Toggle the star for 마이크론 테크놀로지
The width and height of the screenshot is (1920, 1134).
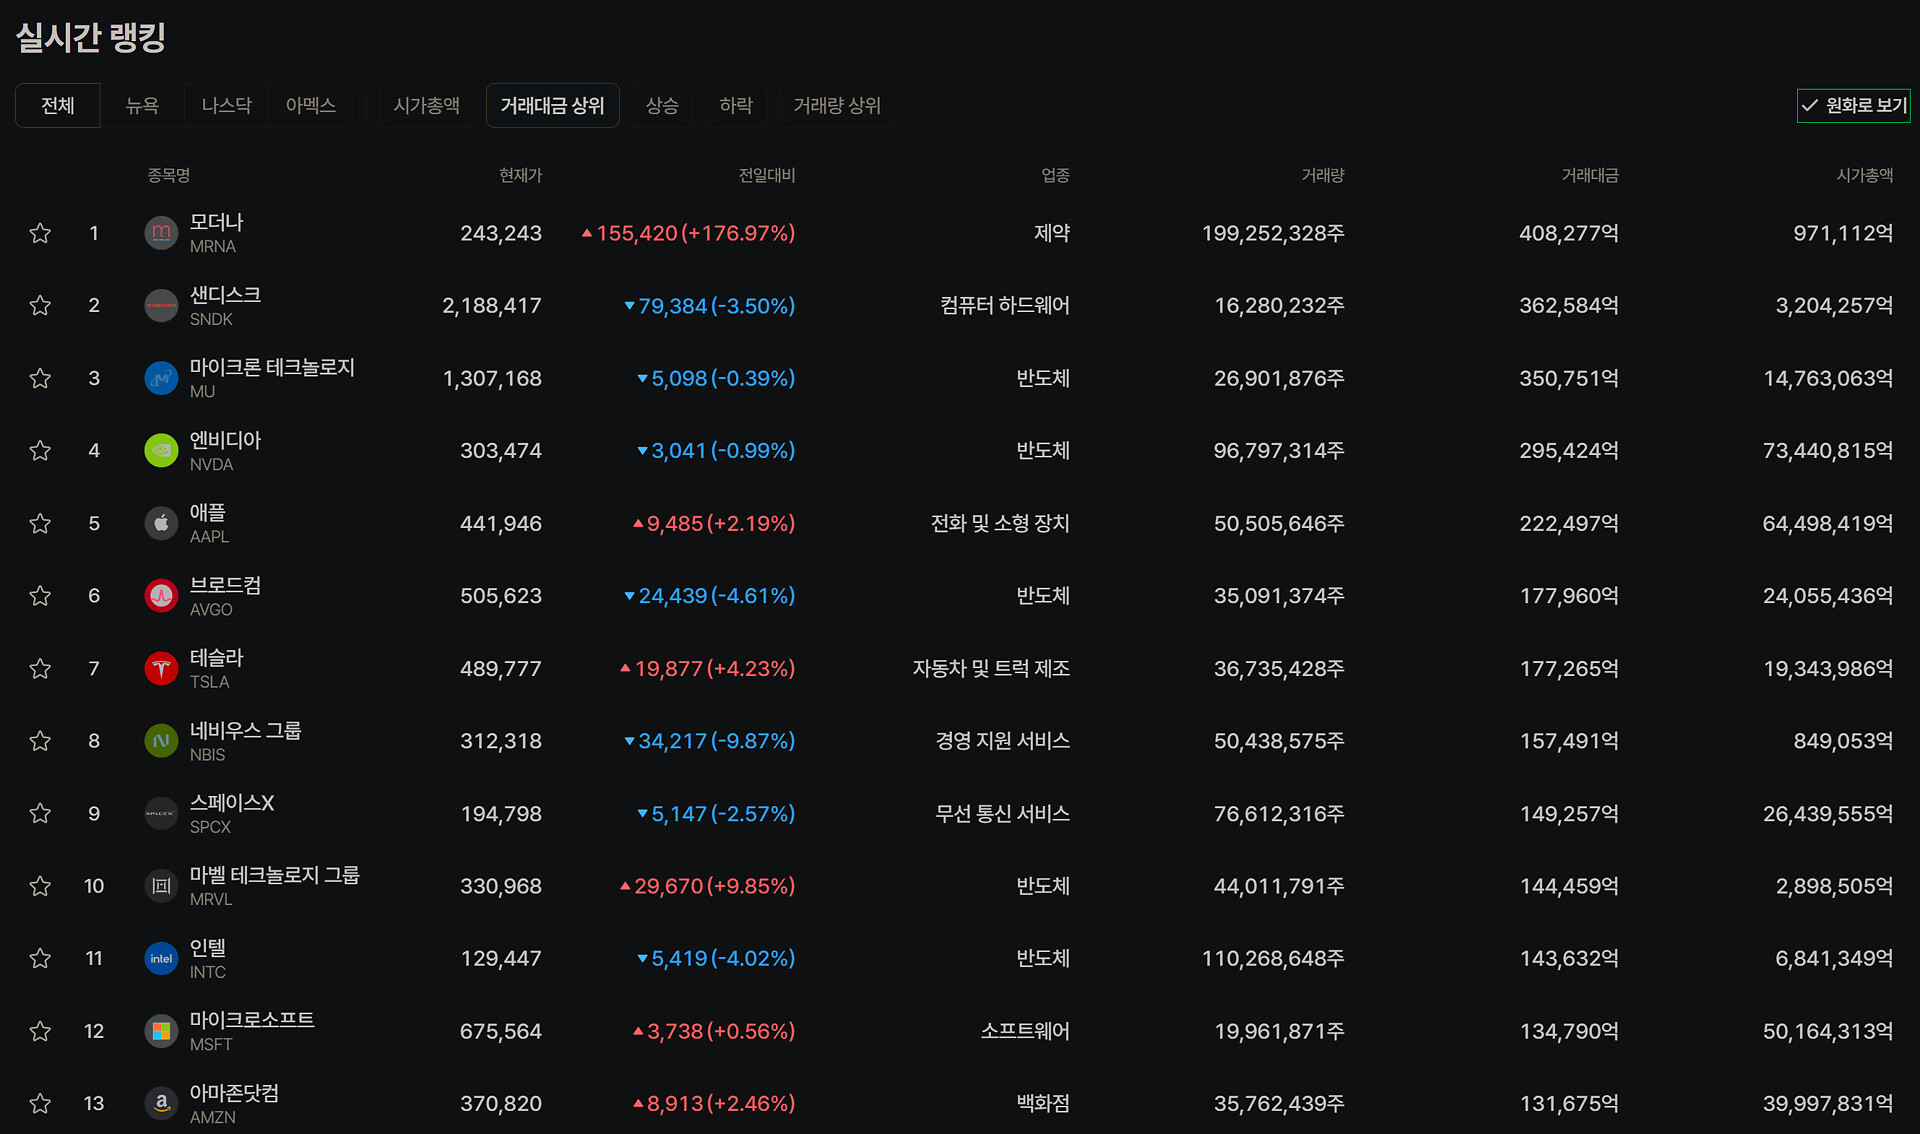tap(40, 378)
